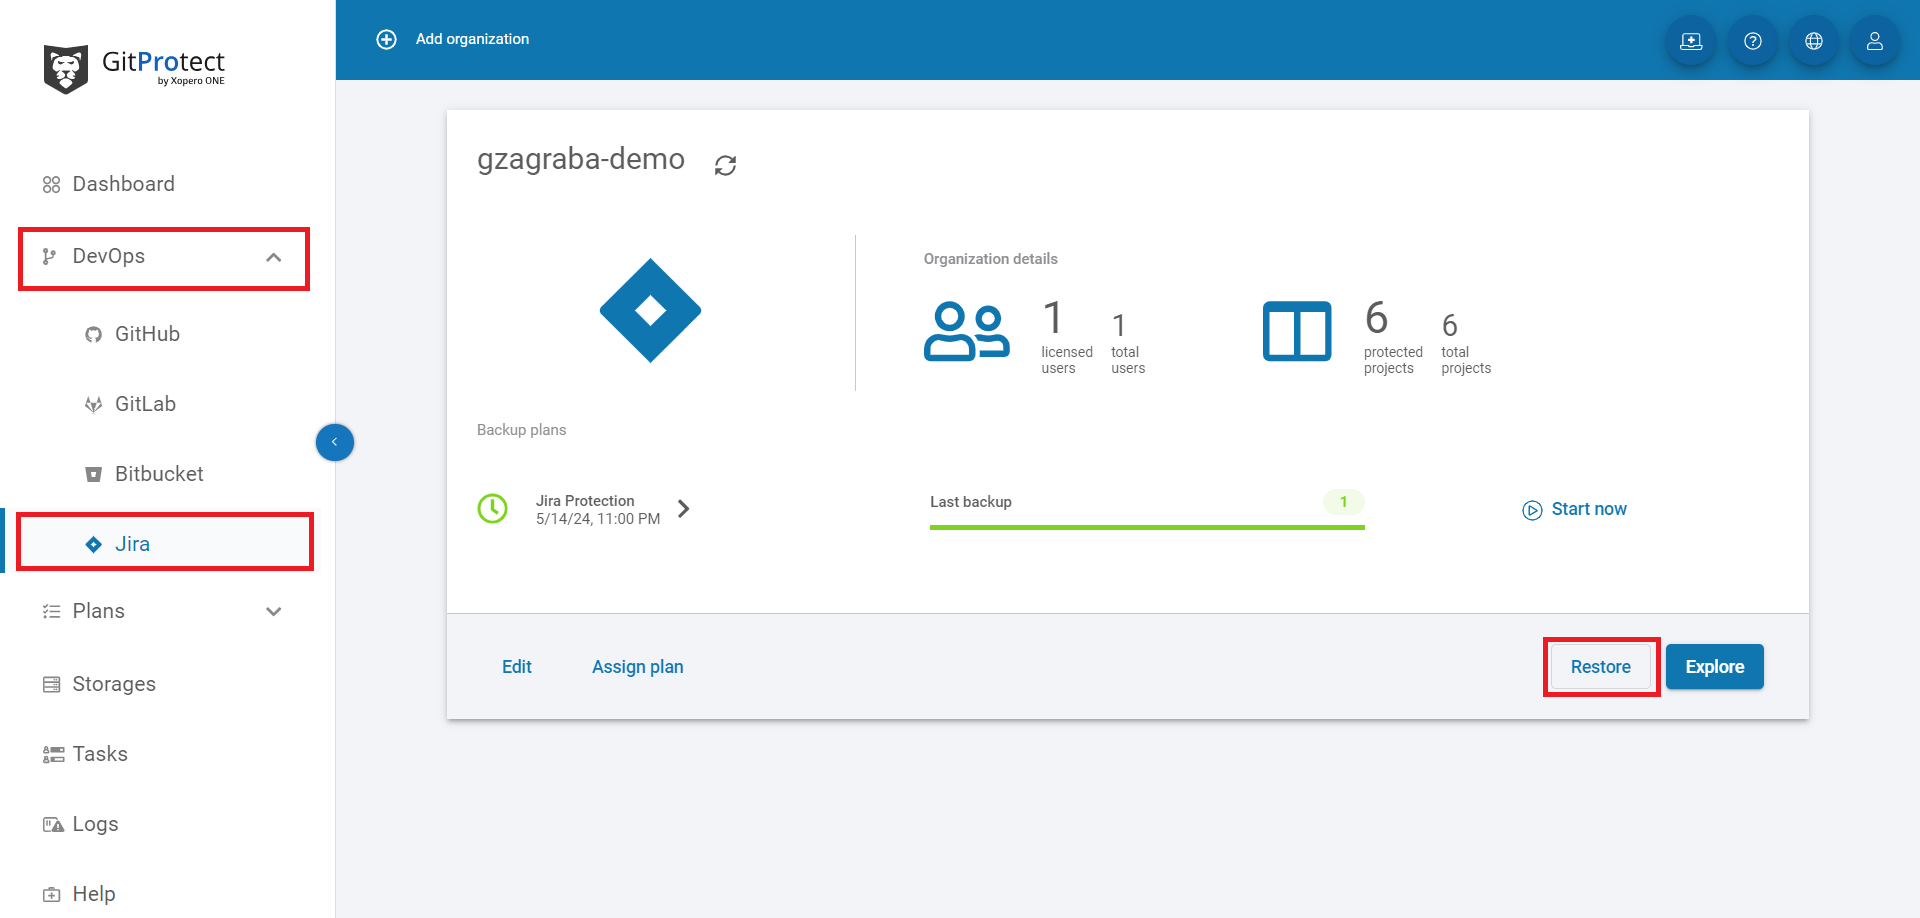1920x918 pixels.
Task: Open the Assign plan link
Action: click(x=637, y=667)
